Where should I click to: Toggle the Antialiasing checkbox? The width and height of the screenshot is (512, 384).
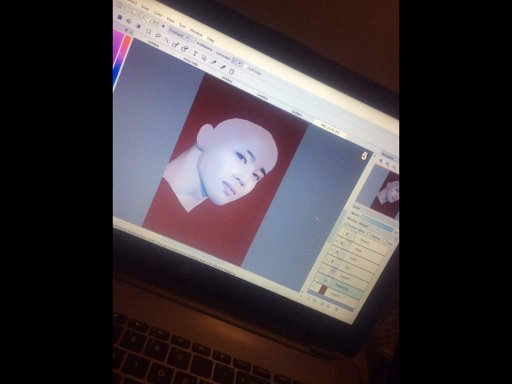[194, 41]
